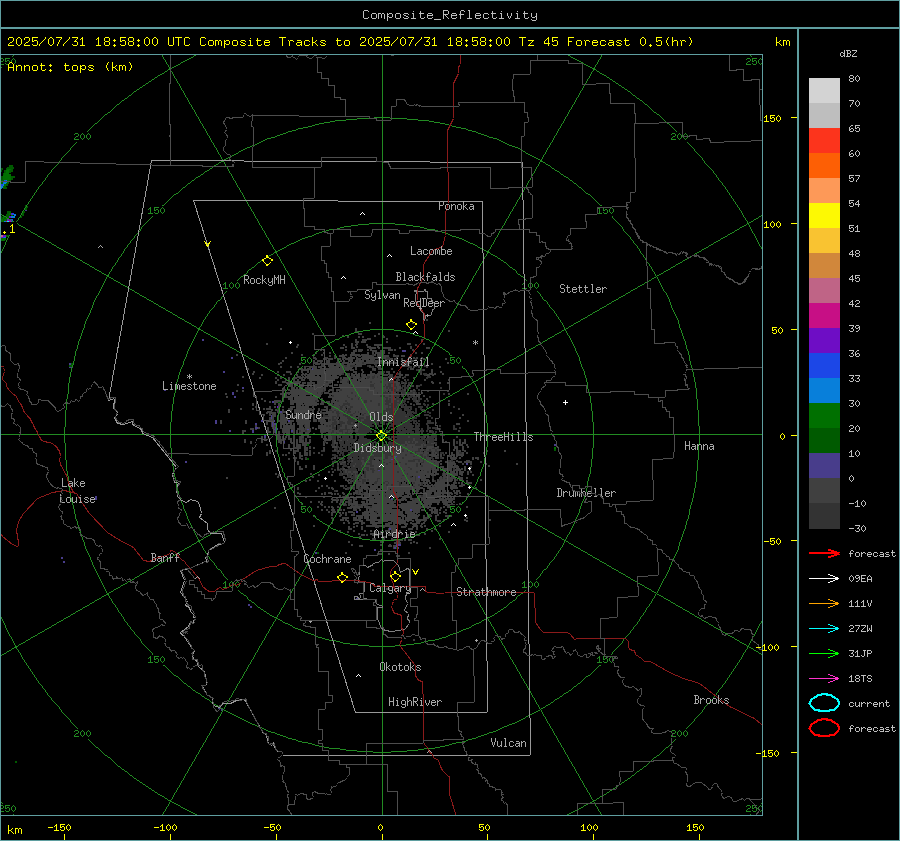Click the Strathmore label
Viewport: 900px width, 841px height.
[x=486, y=592]
